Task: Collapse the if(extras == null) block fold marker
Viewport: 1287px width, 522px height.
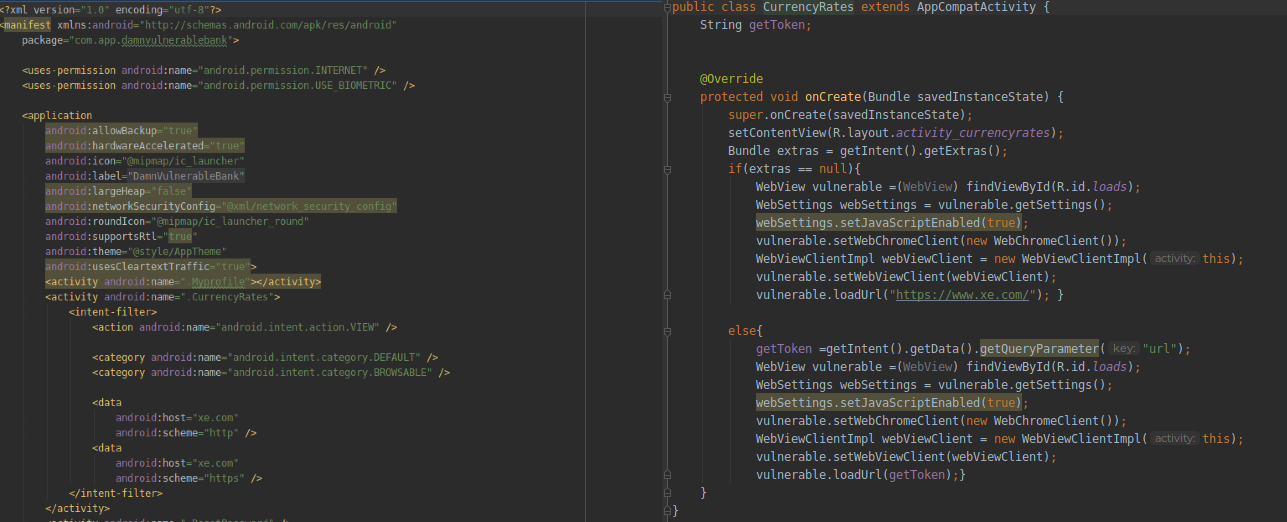Action: (666, 169)
